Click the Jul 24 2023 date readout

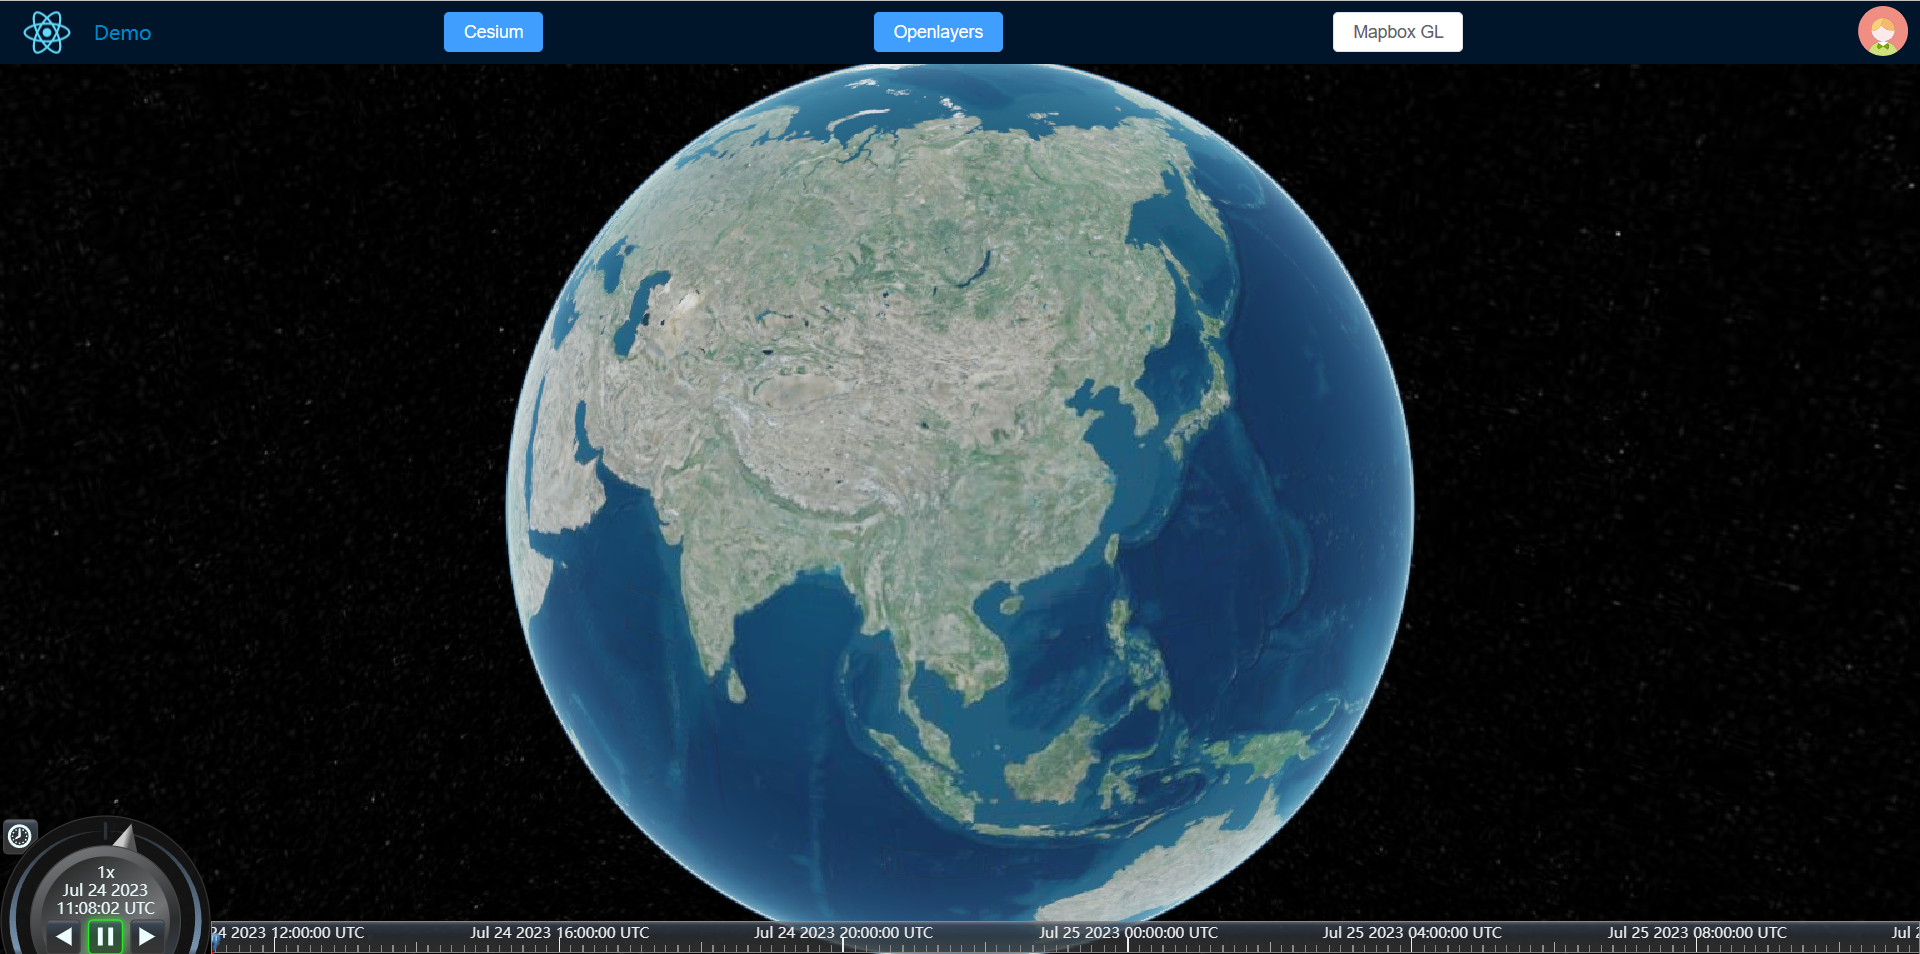coord(105,890)
